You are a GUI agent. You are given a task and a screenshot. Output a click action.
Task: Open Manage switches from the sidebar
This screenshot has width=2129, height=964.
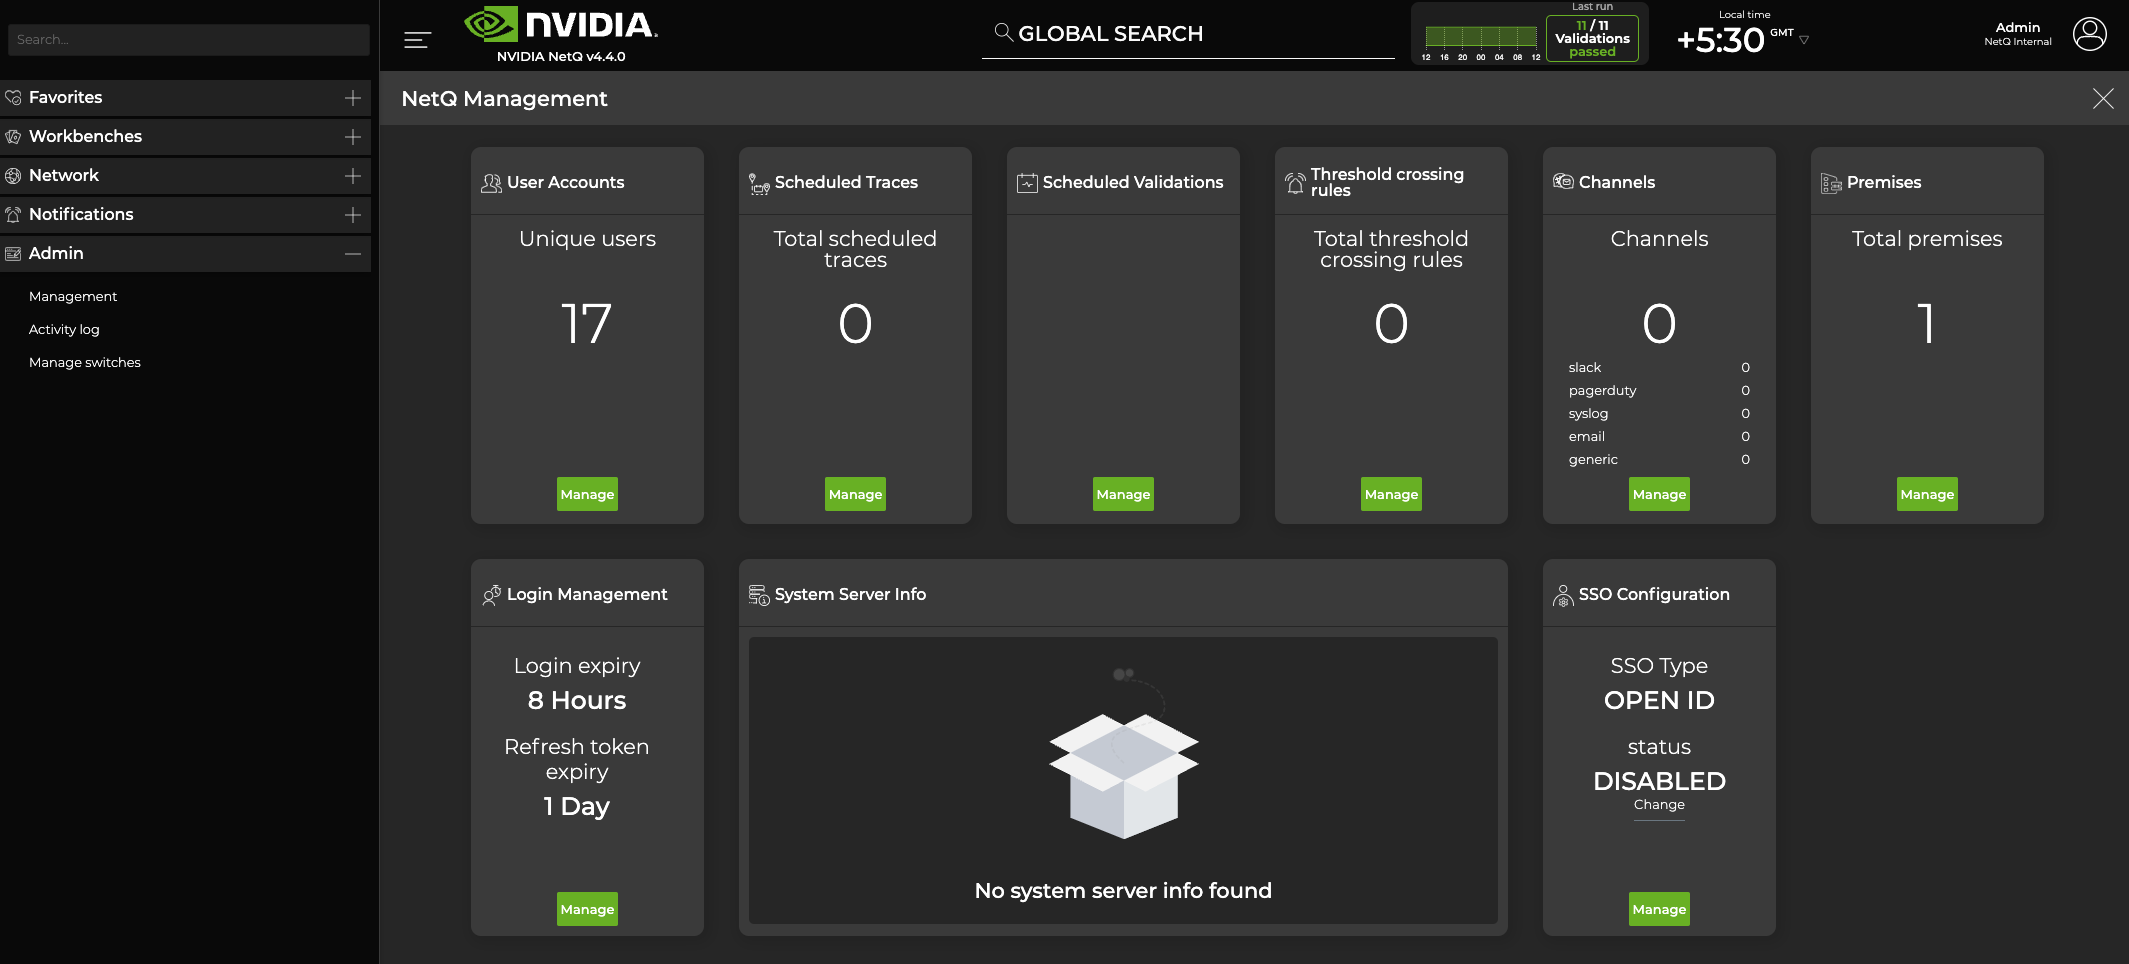pos(85,362)
